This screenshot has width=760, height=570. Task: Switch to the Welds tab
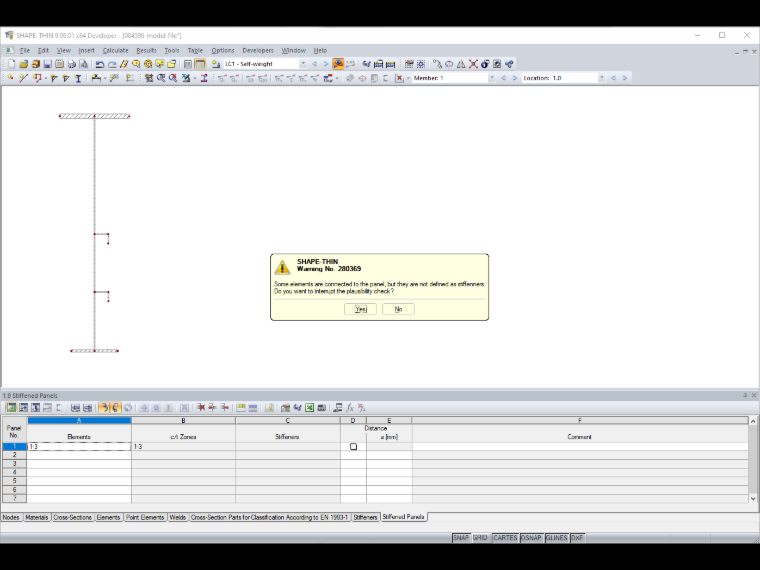[178, 517]
